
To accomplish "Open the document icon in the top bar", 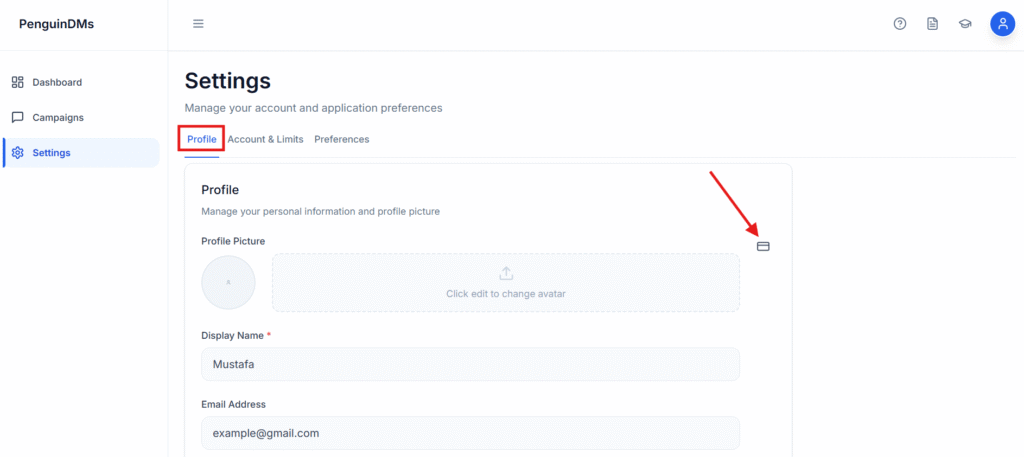I will click(932, 24).
